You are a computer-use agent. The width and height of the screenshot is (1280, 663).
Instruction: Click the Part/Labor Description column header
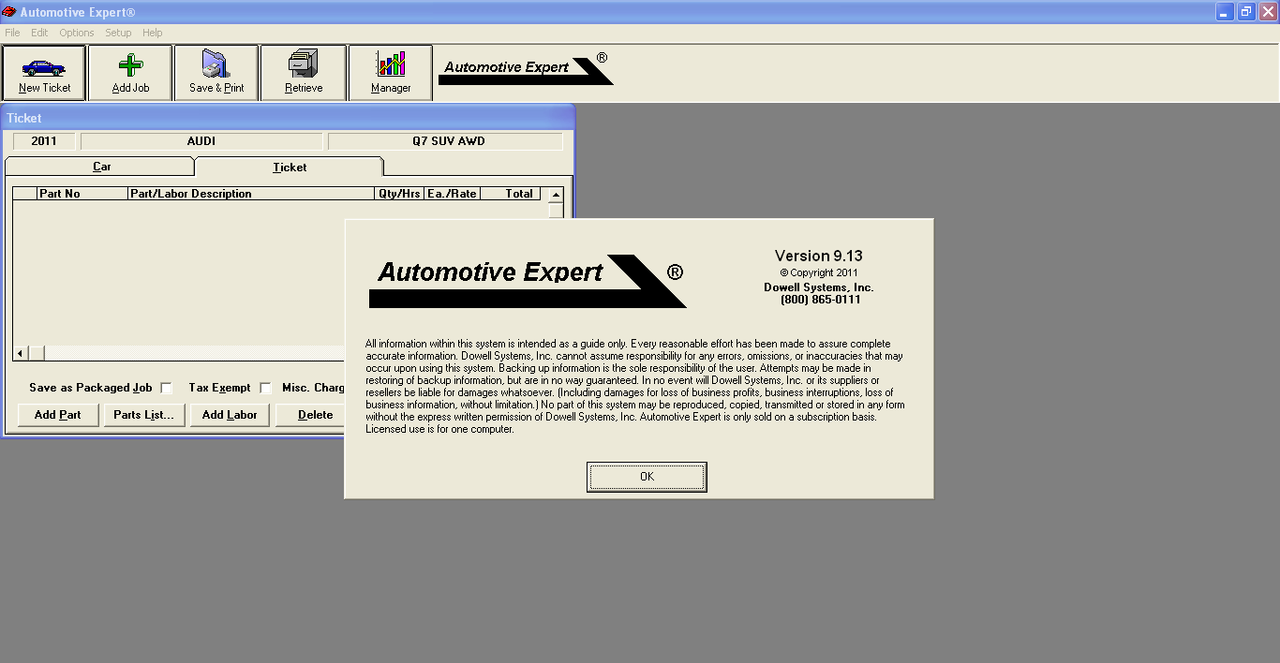click(x=251, y=194)
